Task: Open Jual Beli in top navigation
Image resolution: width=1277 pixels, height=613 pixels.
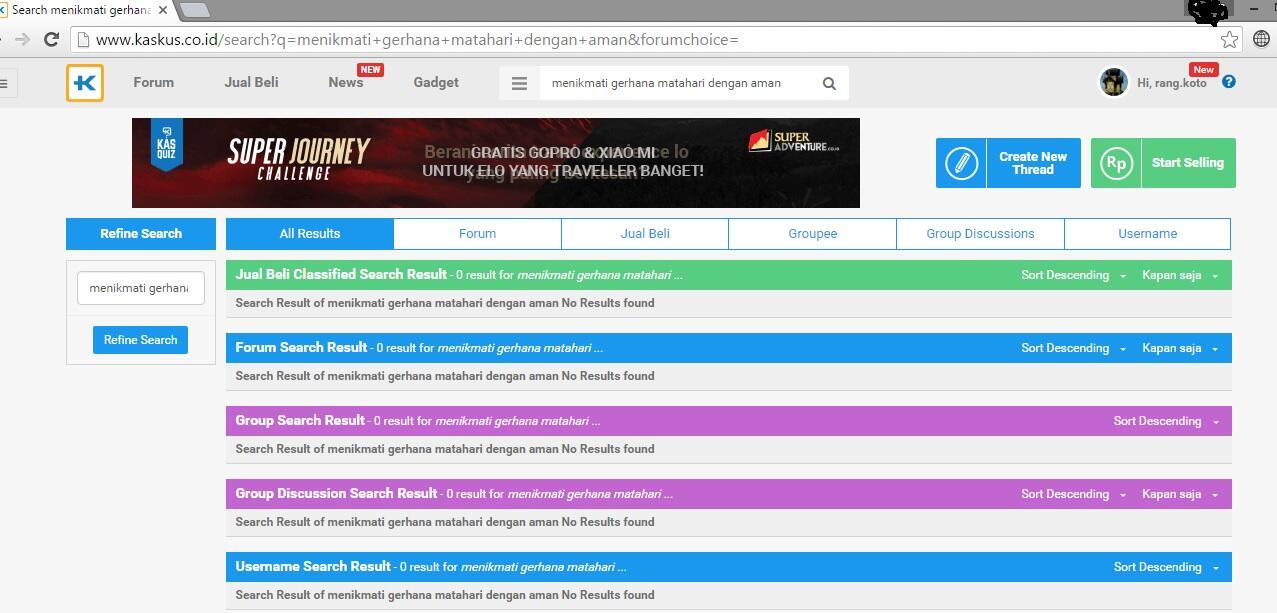Action: [x=251, y=83]
